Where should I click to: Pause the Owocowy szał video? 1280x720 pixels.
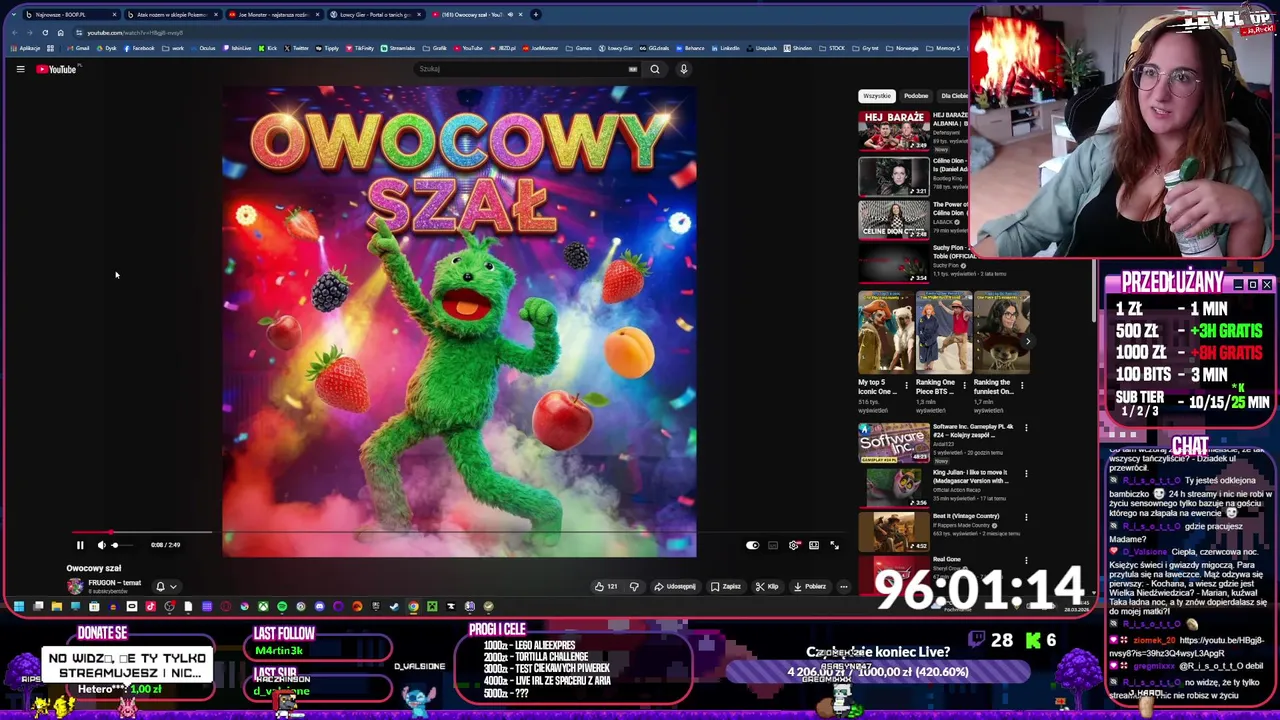(80, 545)
